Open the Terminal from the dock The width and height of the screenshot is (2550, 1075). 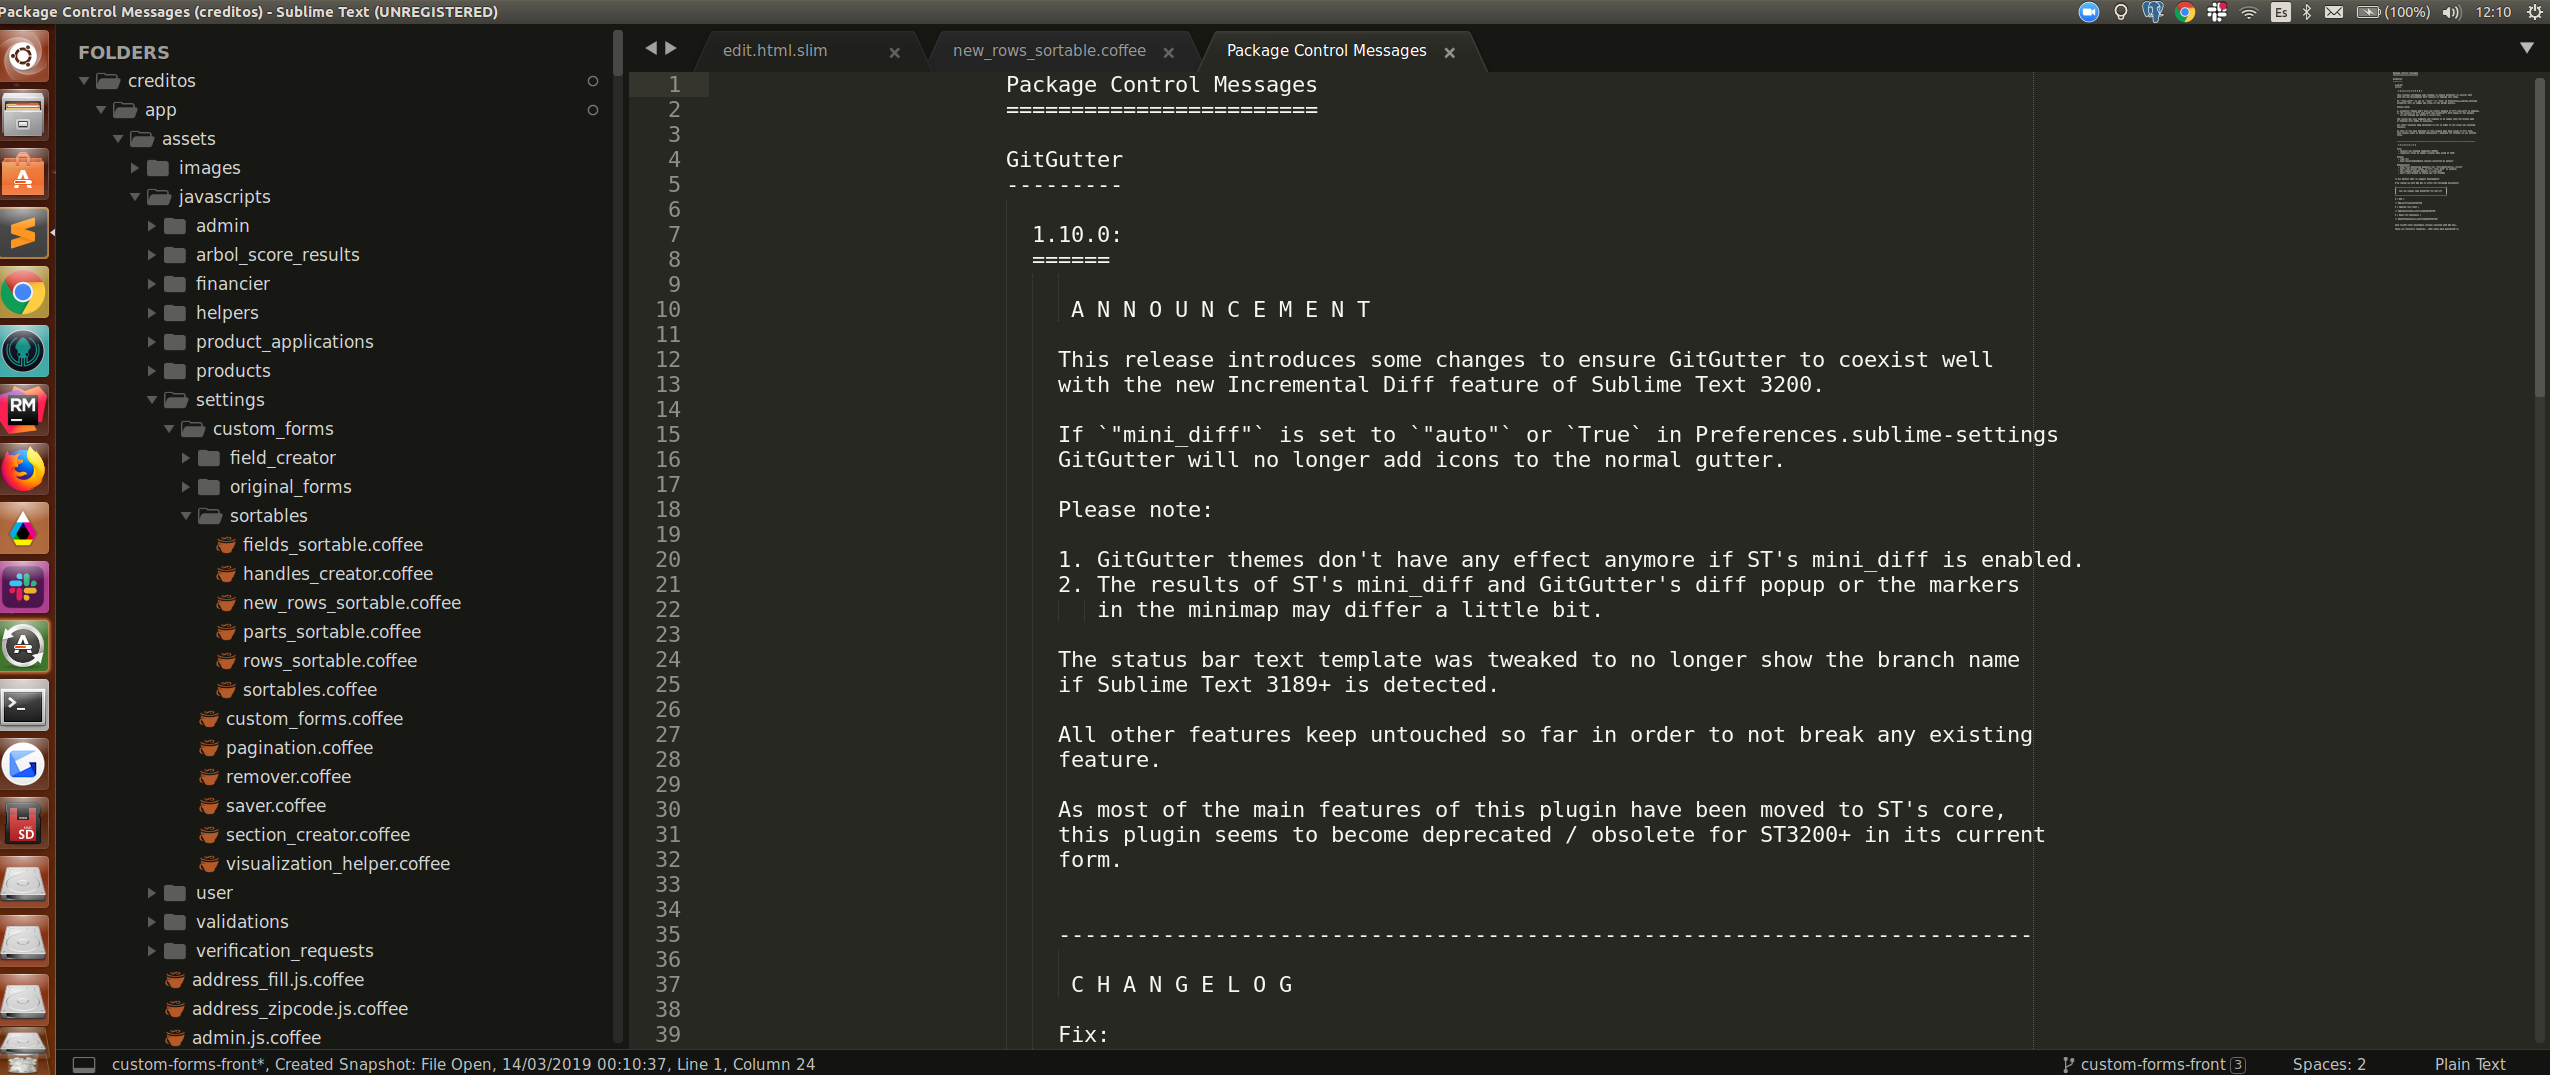pyautogui.click(x=24, y=706)
